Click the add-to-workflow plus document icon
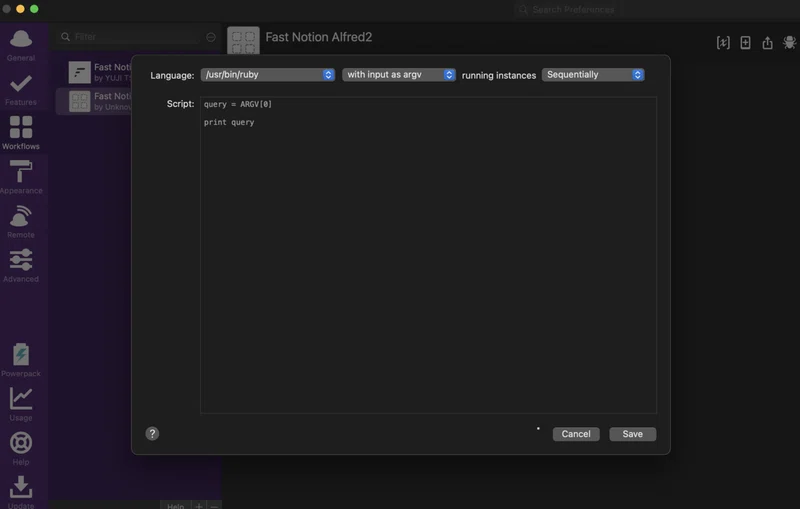The image size is (800, 509). (745, 43)
